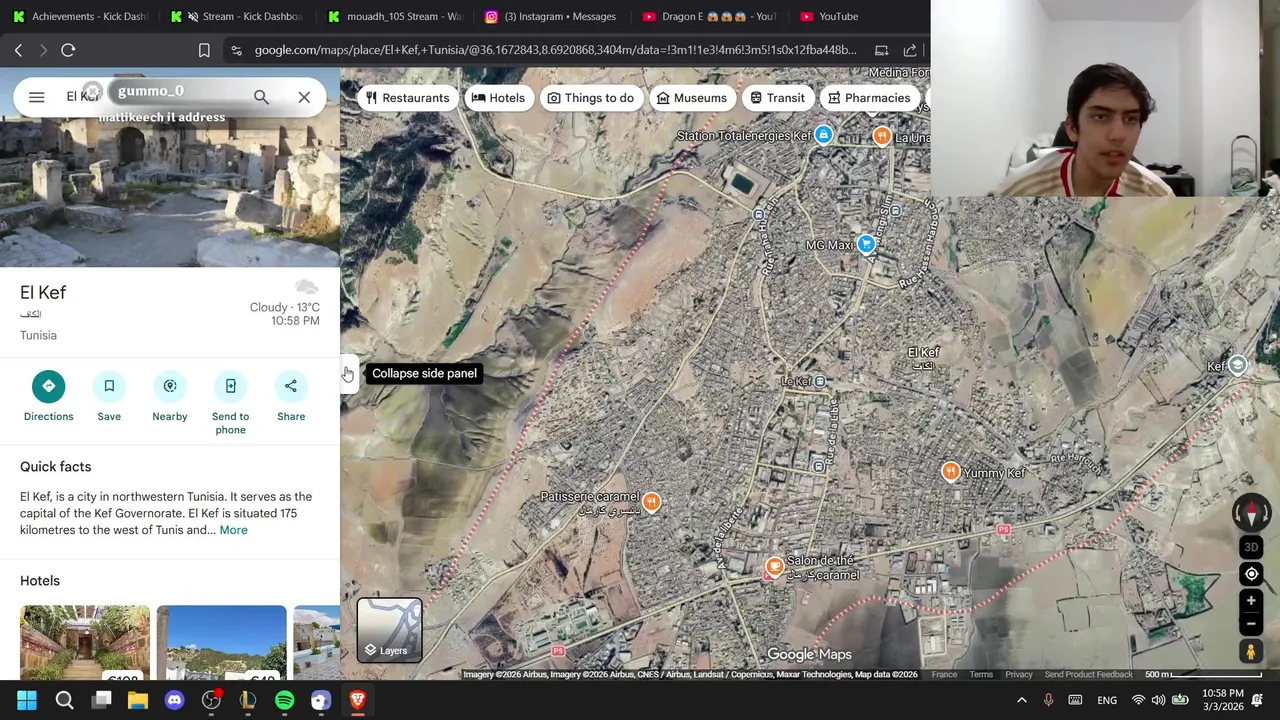Open the Layers map type switcher
1280x720 pixels.
point(390,630)
